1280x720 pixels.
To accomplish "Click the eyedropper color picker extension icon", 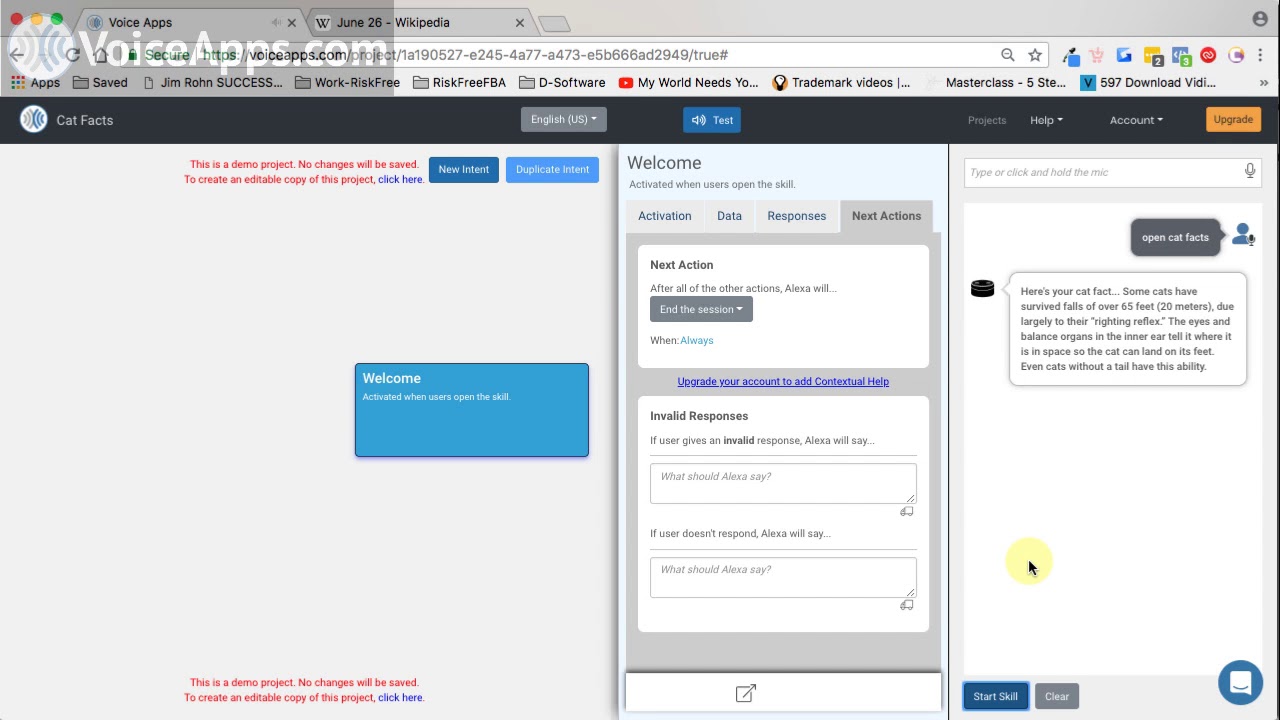I will pyautogui.click(x=1071, y=56).
